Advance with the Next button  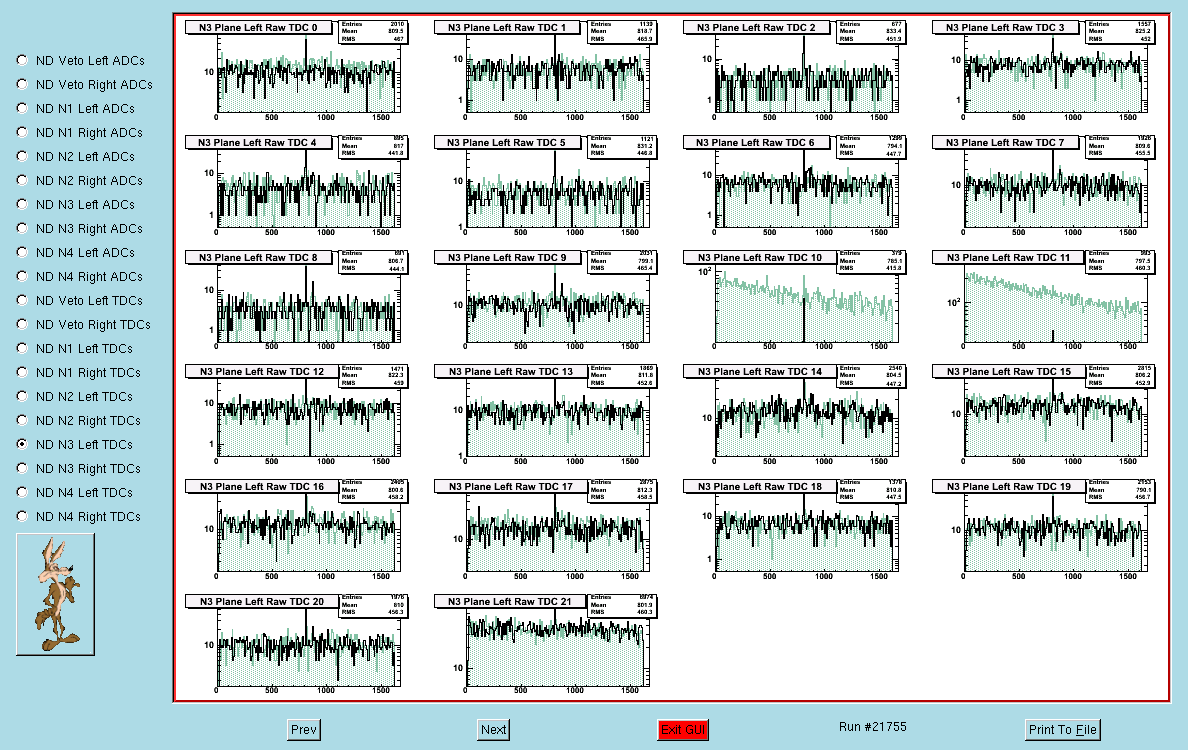493,730
